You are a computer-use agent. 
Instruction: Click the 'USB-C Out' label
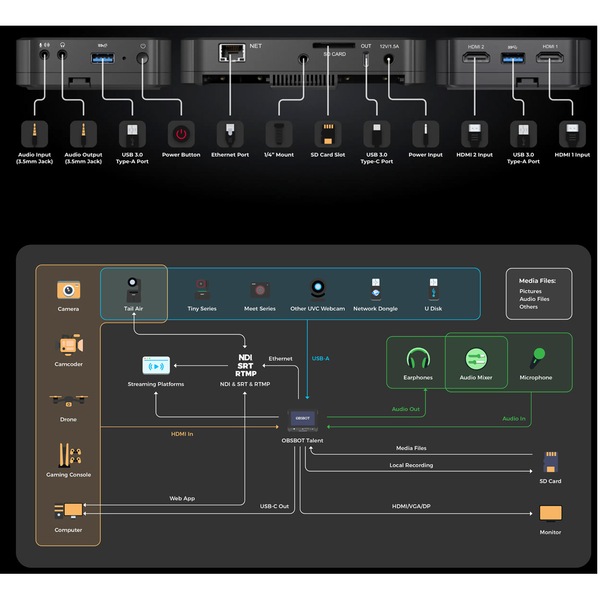click(274, 506)
